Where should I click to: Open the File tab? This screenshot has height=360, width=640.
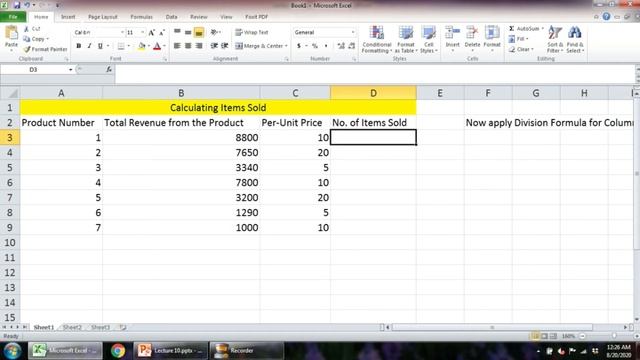[x=13, y=17]
